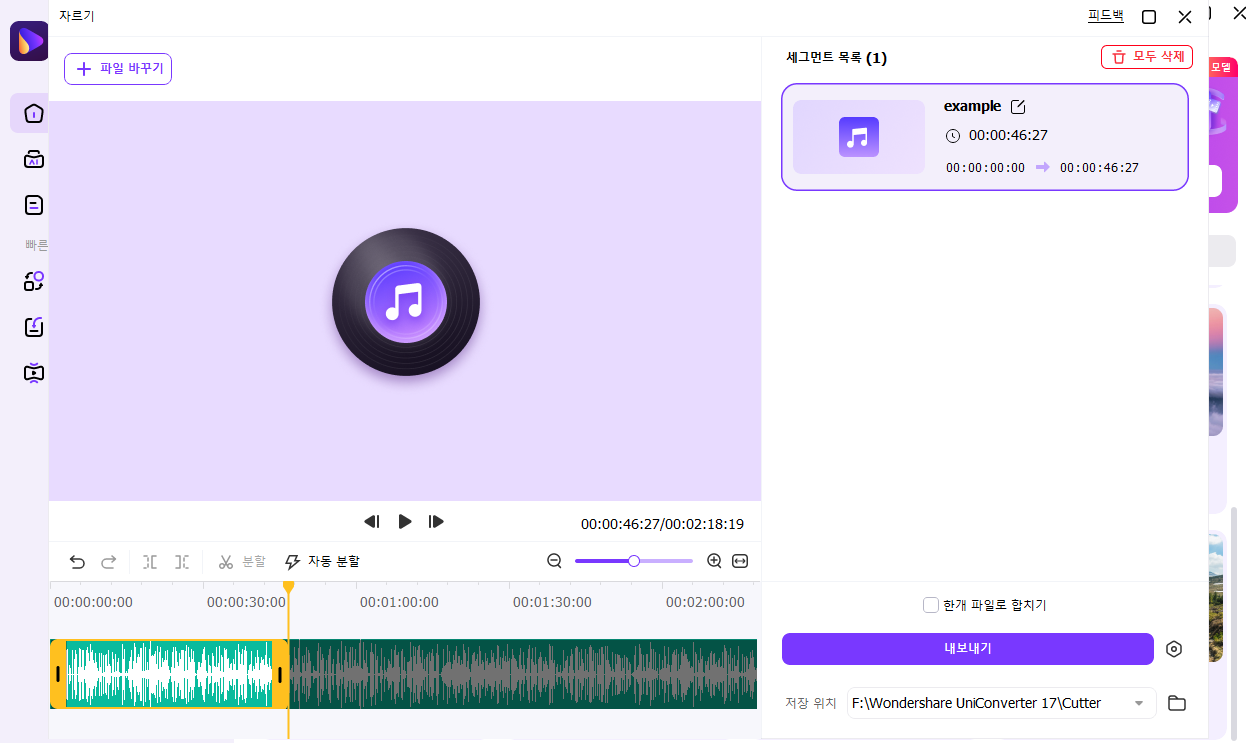Click the Redo arrow above the timeline
The height and width of the screenshot is (743, 1246).
(x=108, y=561)
